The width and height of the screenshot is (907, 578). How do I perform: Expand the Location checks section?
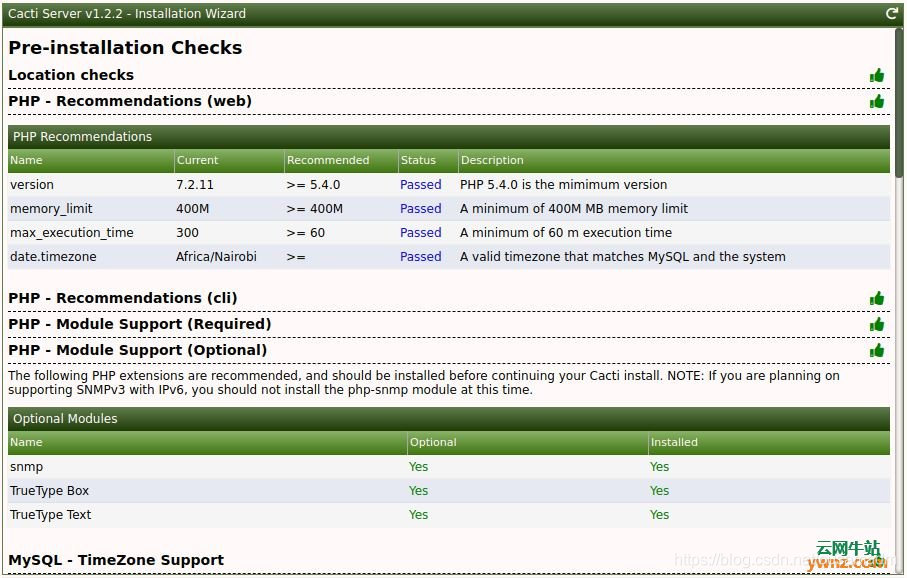[71, 75]
